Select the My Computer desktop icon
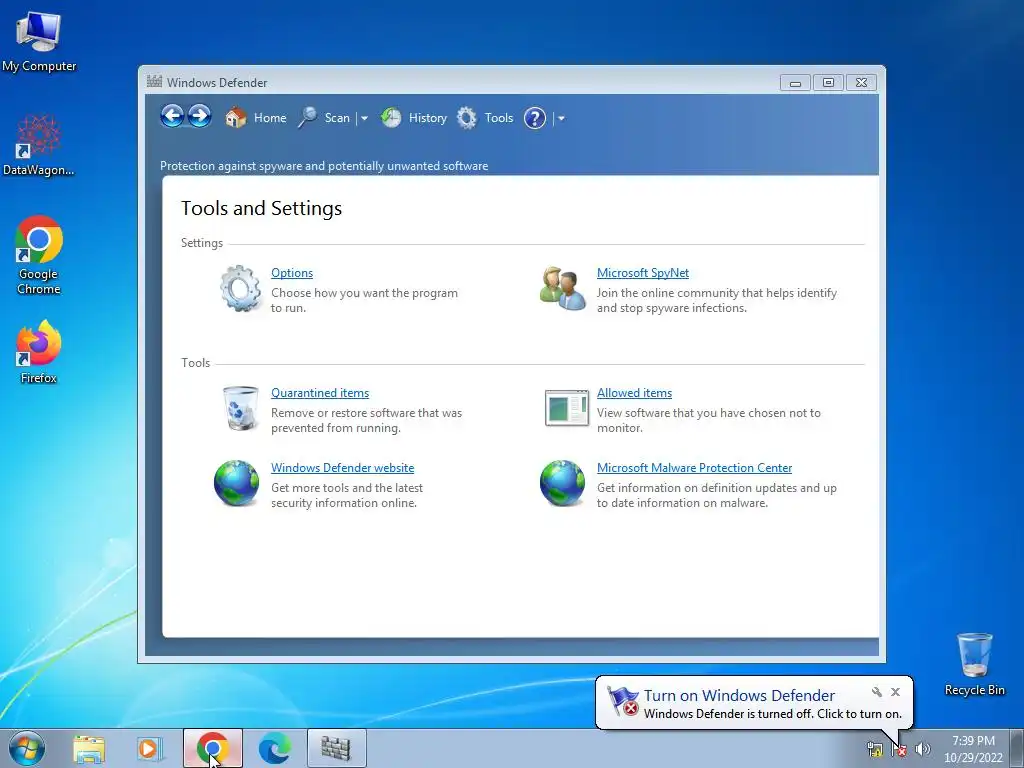Screen dimensions: 1024x768 coord(39,41)
